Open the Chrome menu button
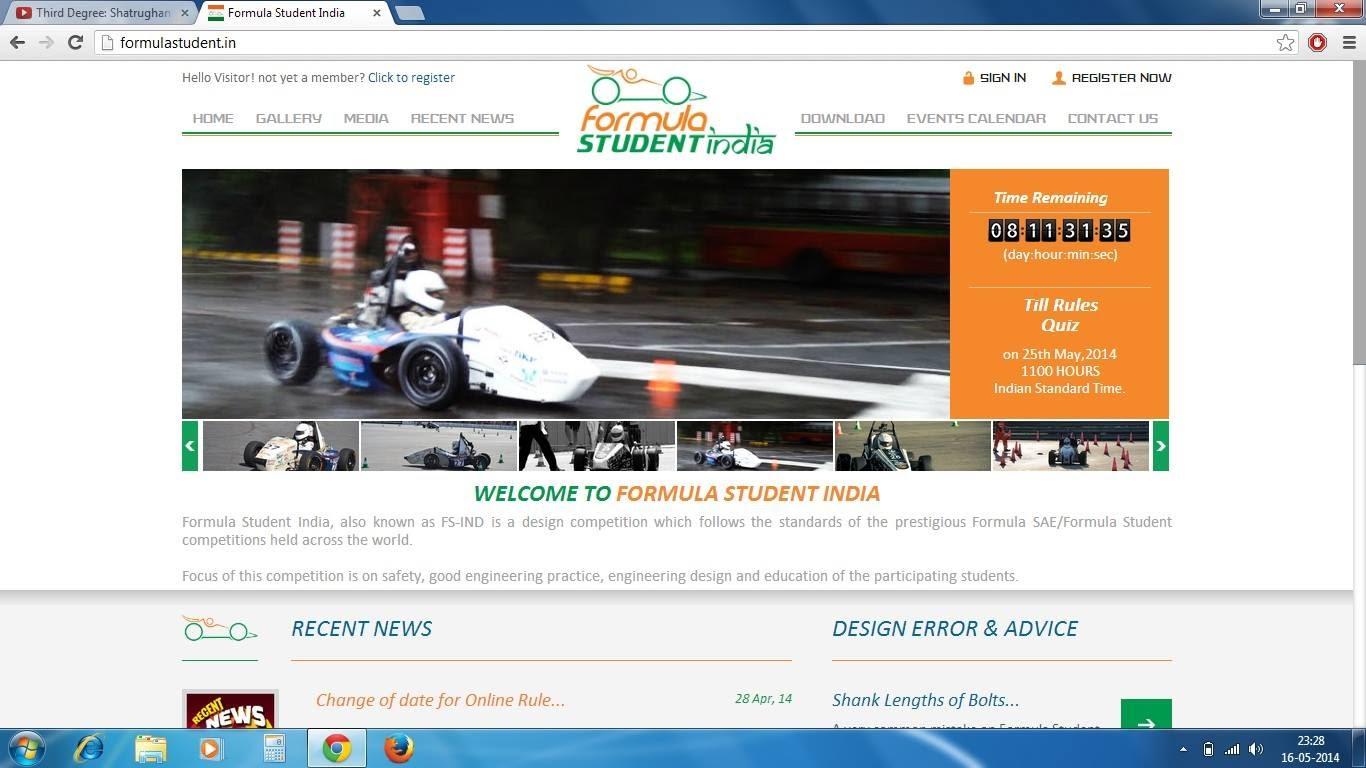 tap(1349, 43)
